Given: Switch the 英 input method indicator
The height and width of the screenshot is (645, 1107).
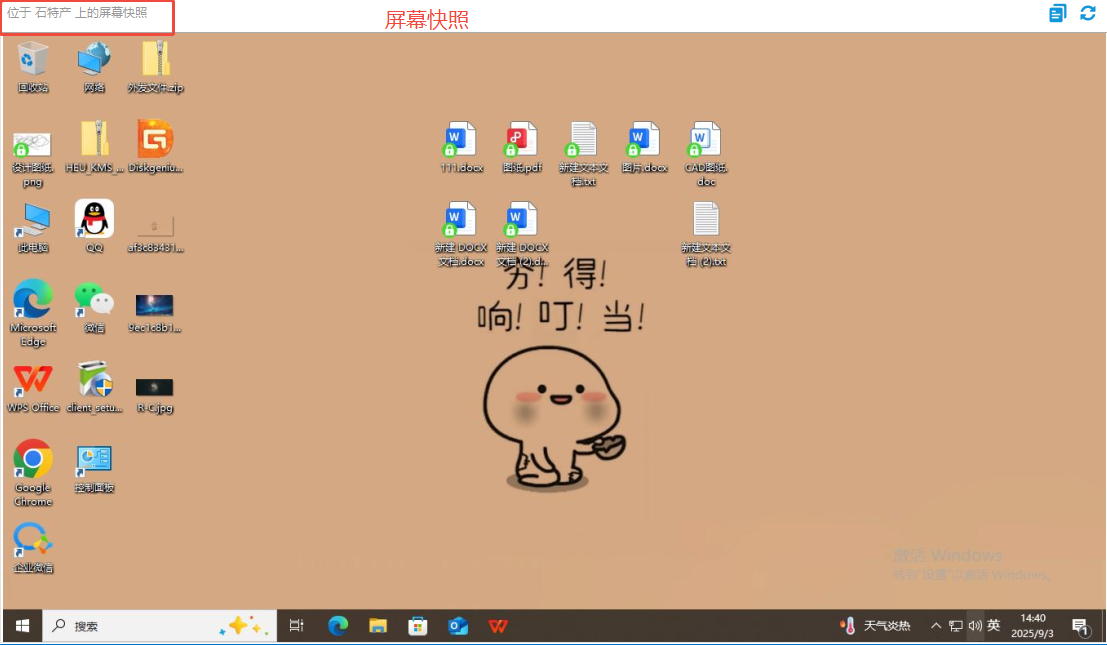Looking at the screenshot, I should (x=993, y=625).
